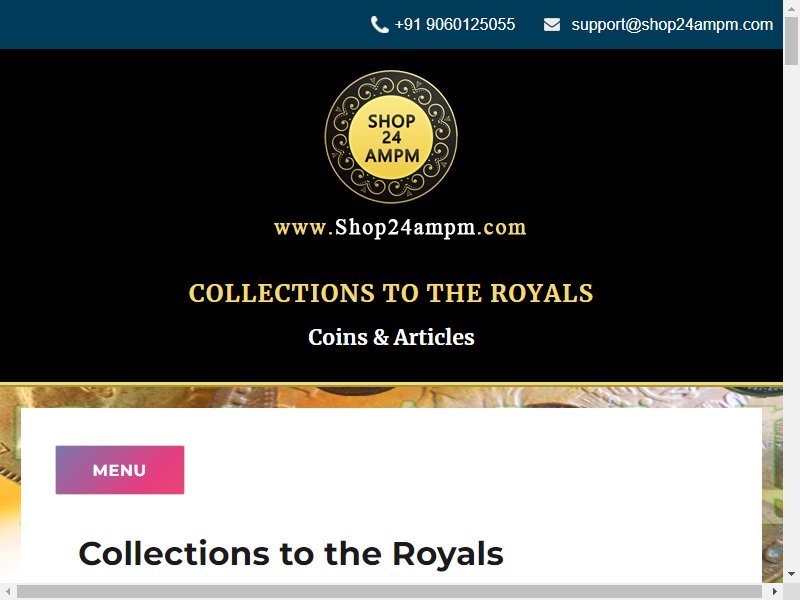Click the vertical scrollbar down arrow
This screenshot has height=600, width=800.
[791, 574]
